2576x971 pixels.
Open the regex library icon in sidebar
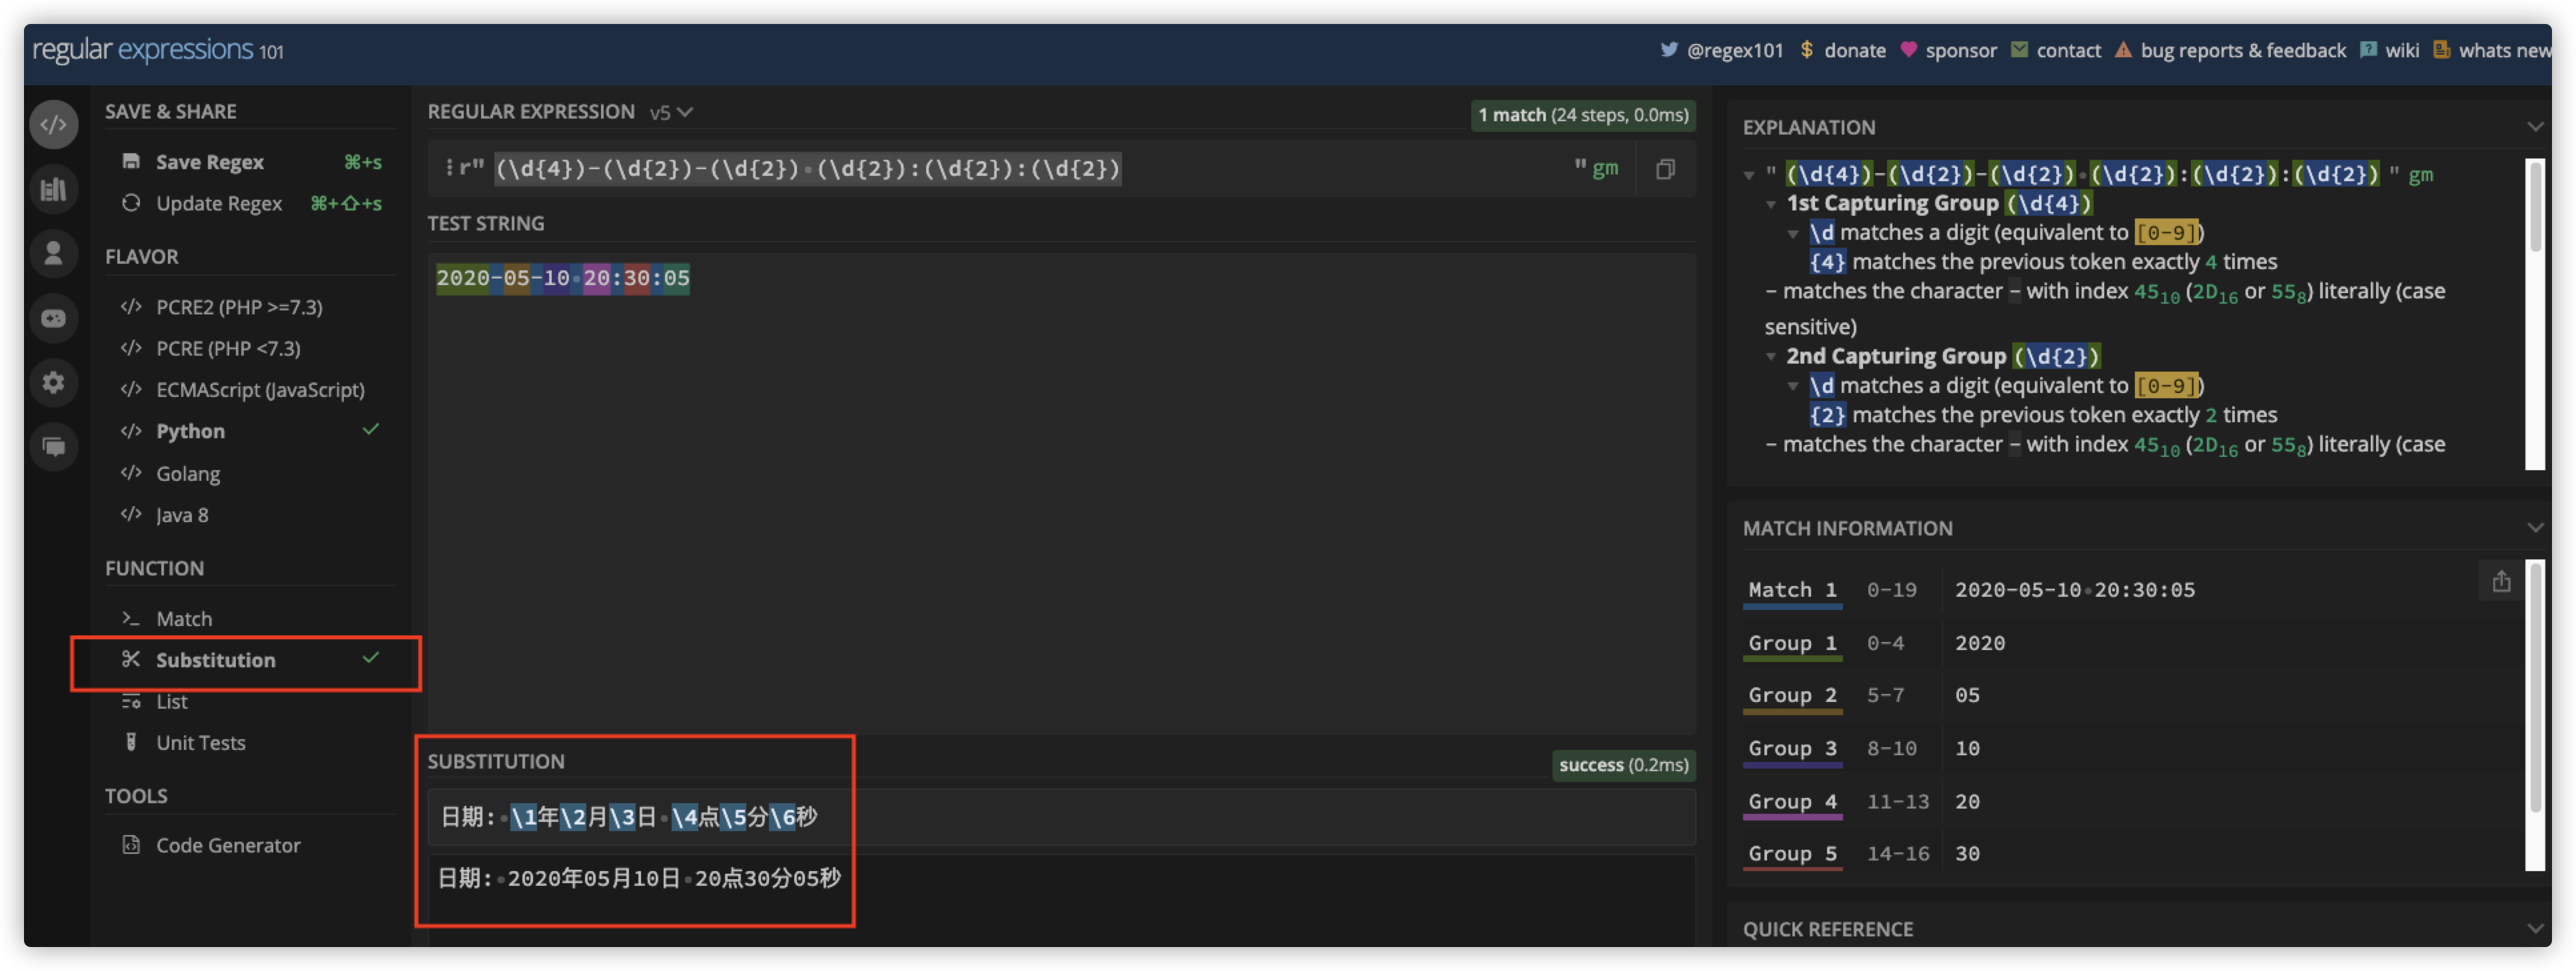pyautogui.click(x=54, y=189)
